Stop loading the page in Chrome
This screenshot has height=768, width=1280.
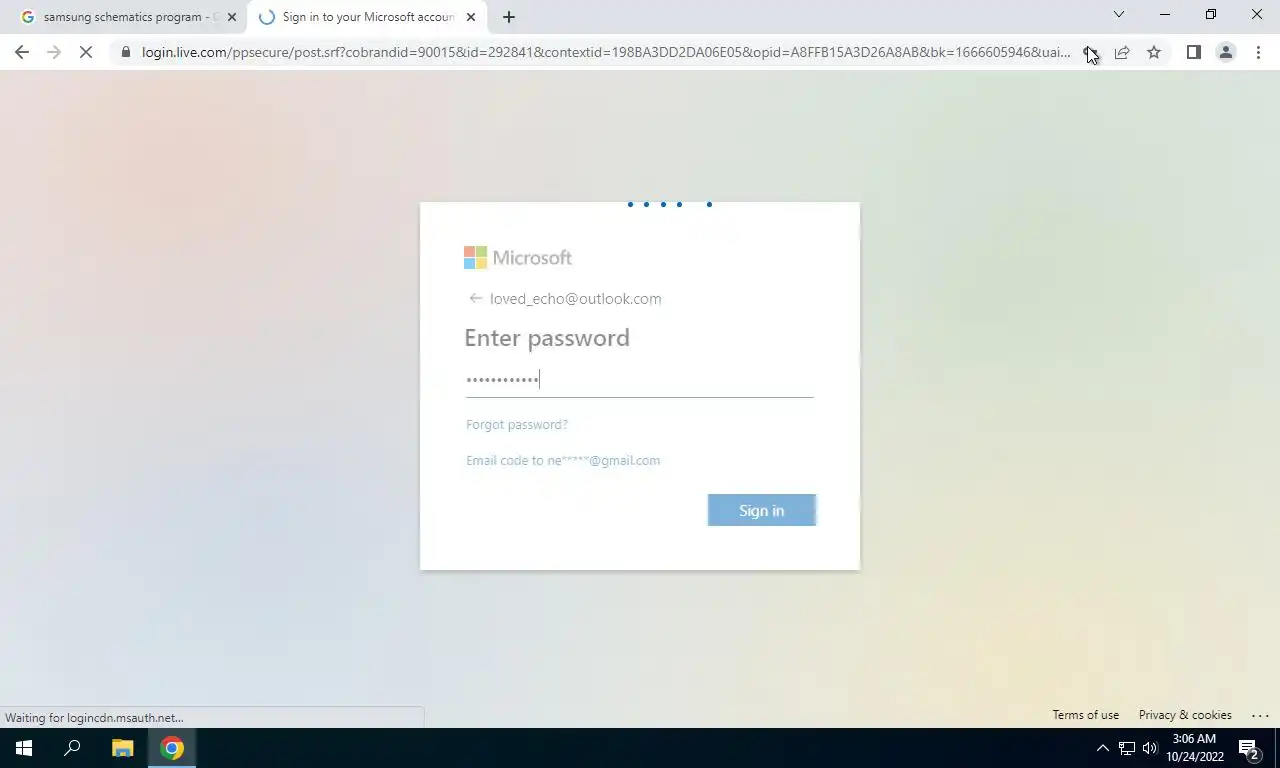86,52
